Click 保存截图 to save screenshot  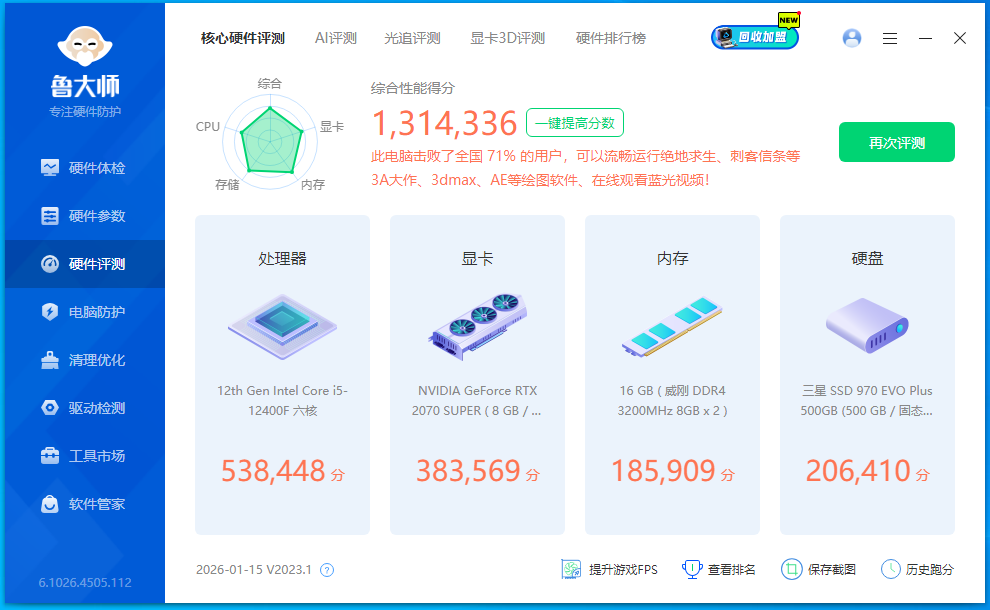pyautogui.click(x=819, y=569)
